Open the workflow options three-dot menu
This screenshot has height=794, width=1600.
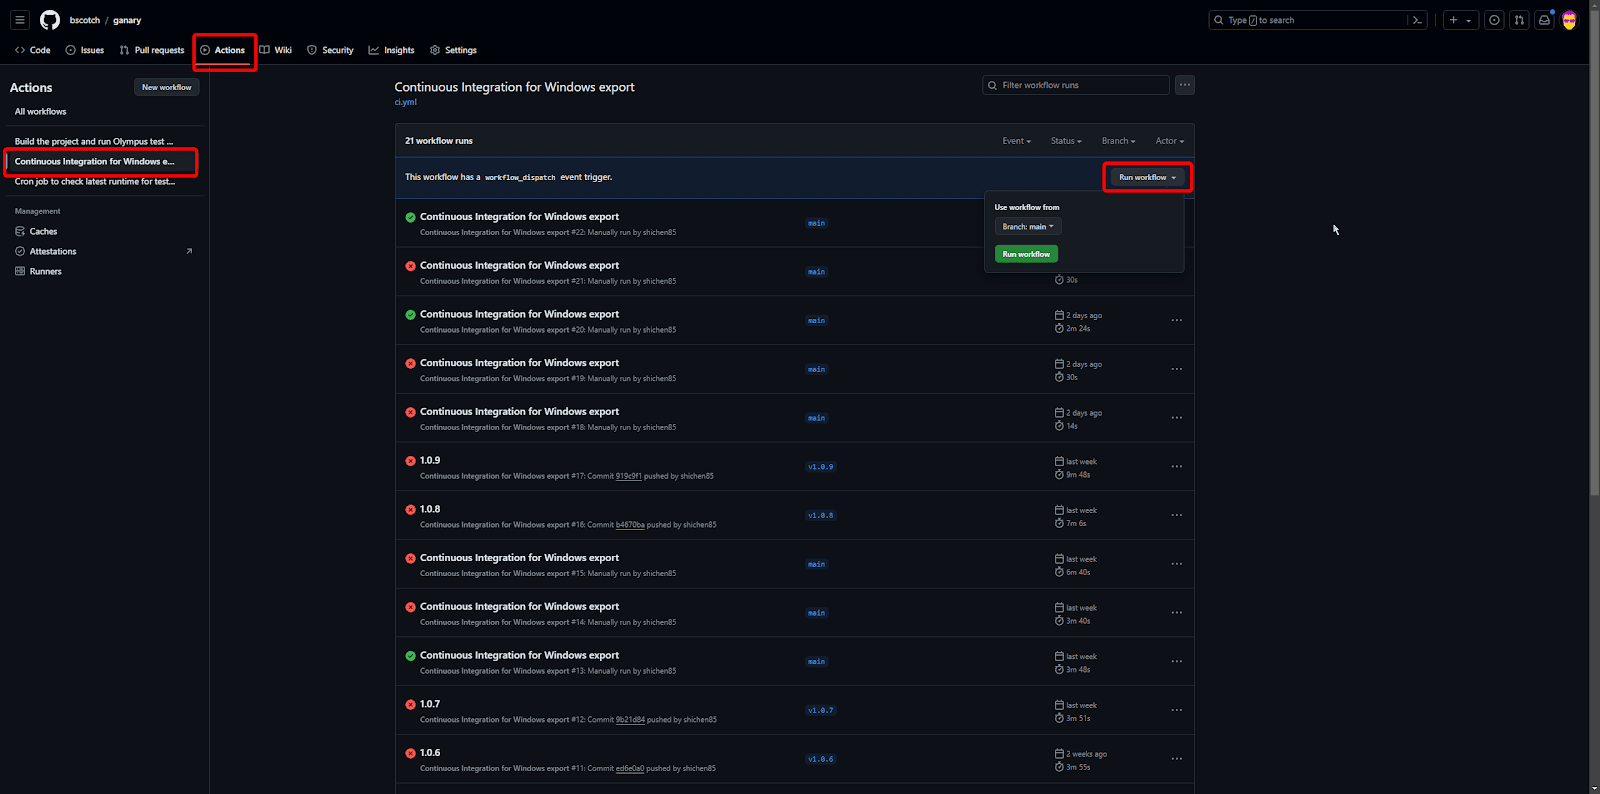coord(1185,85)
